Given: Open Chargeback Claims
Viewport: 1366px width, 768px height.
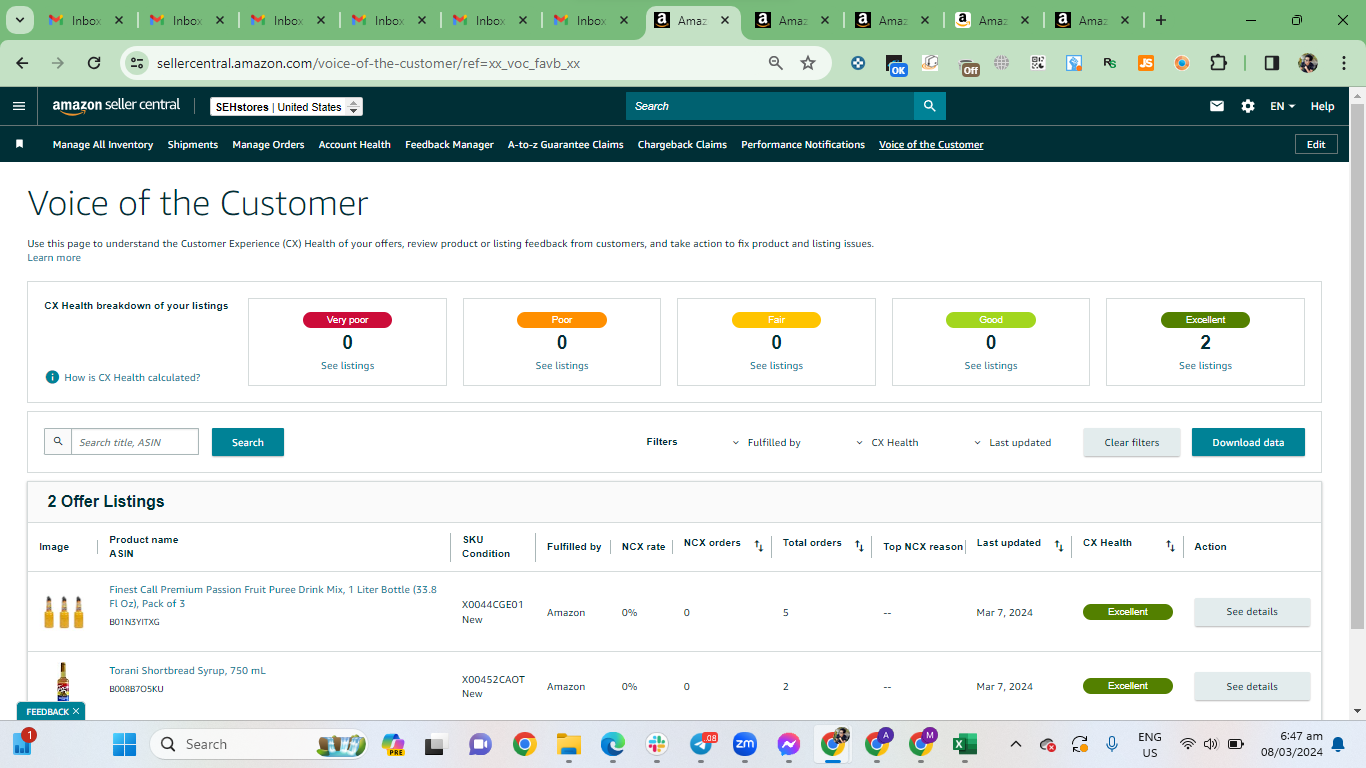Looking at the screenshot, I should pos(682,144).
